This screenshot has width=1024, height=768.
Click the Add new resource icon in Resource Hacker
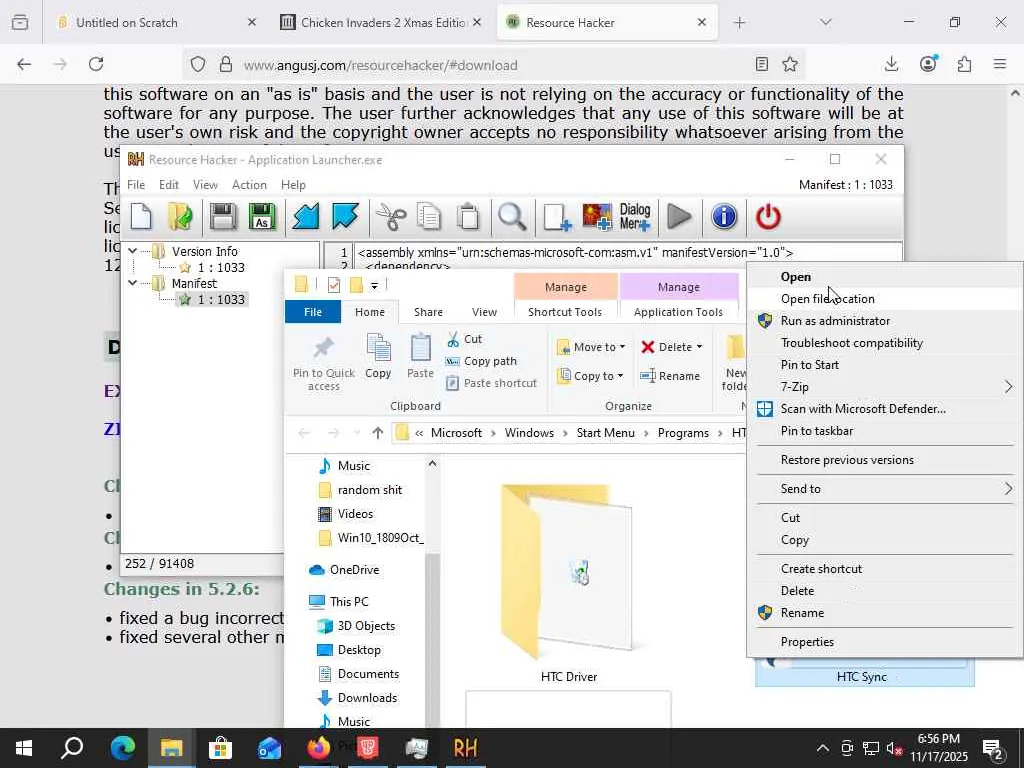pos(557,217)
